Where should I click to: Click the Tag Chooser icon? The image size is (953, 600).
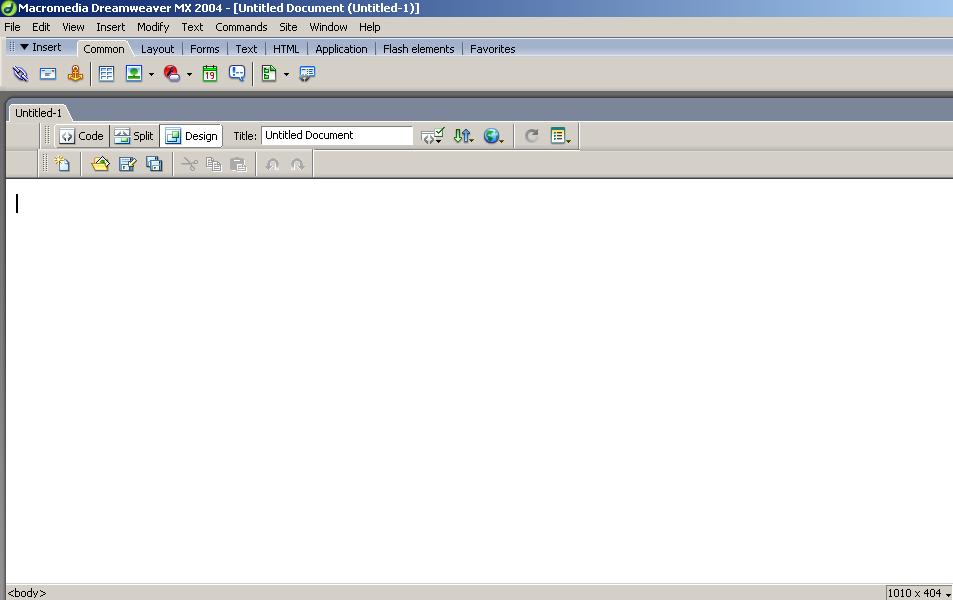(307, 74)
